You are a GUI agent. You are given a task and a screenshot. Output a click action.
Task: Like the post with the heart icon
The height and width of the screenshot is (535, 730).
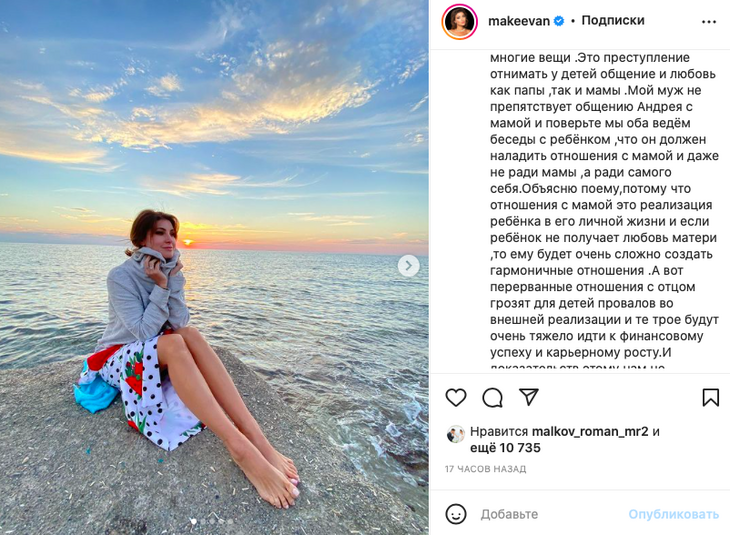[x=456, y=398]
